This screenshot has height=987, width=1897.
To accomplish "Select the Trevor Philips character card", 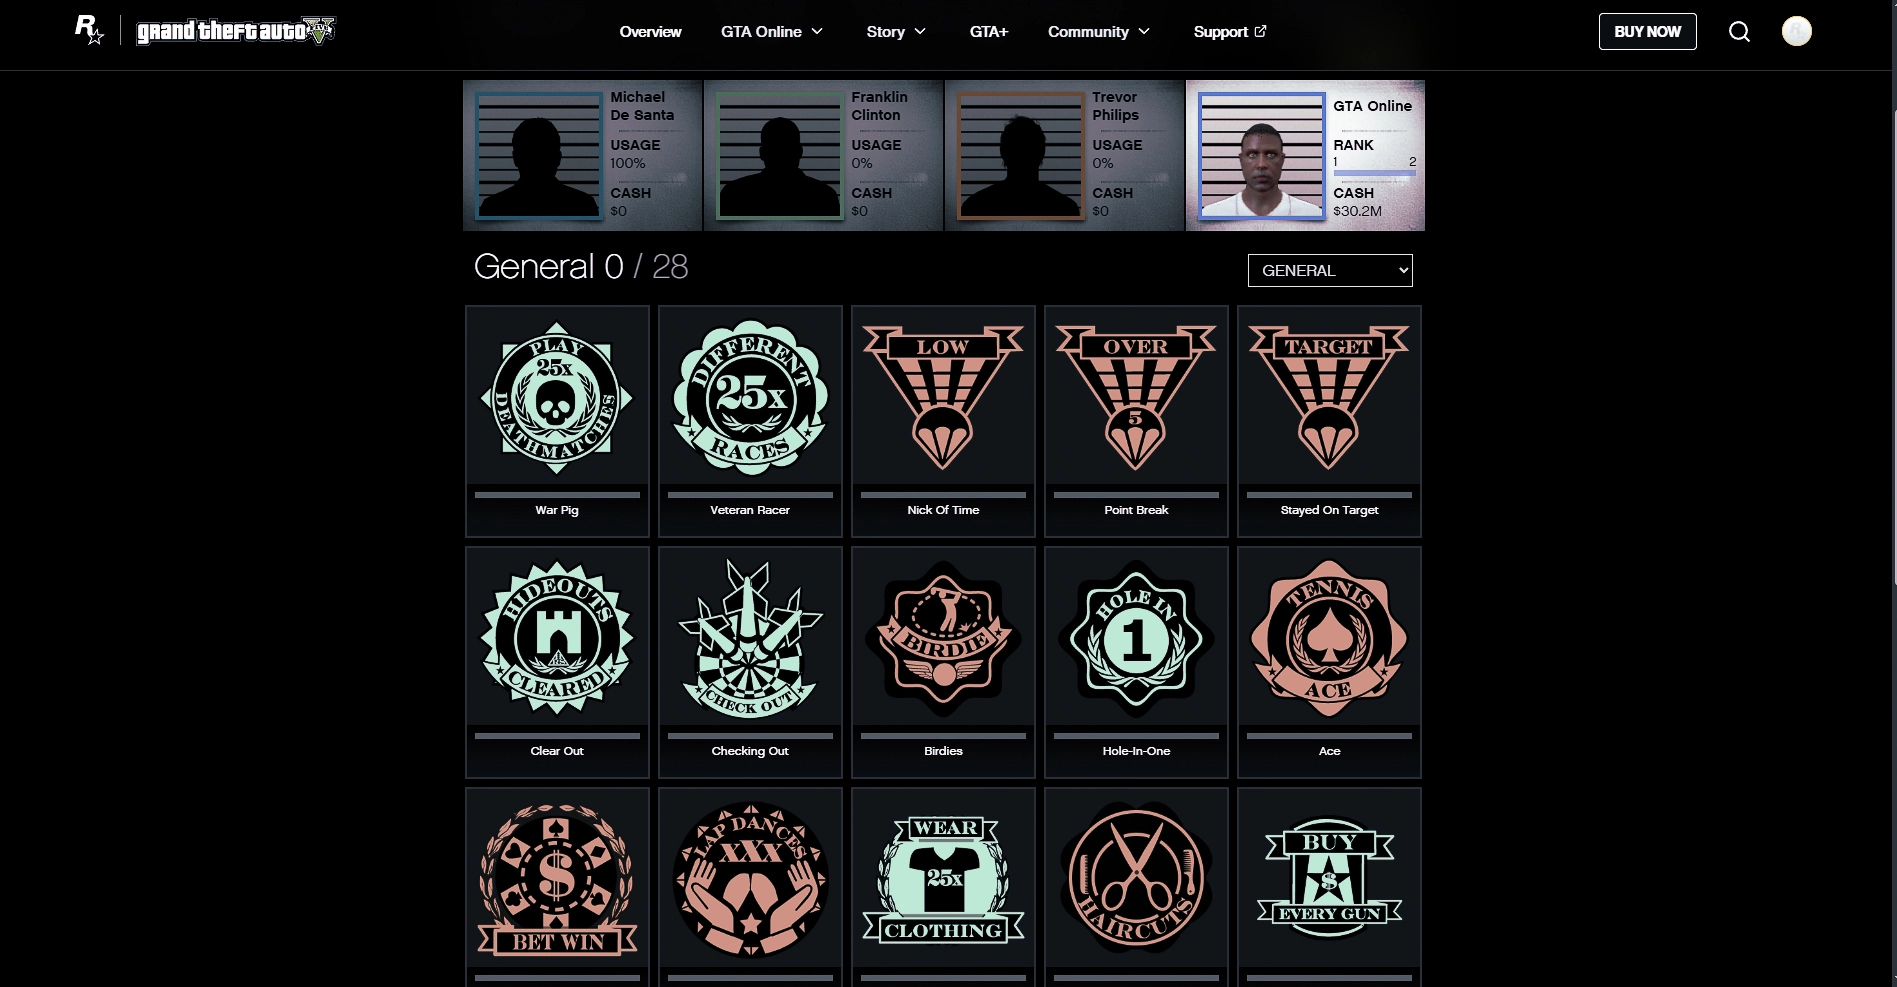I will point(1065,156).
